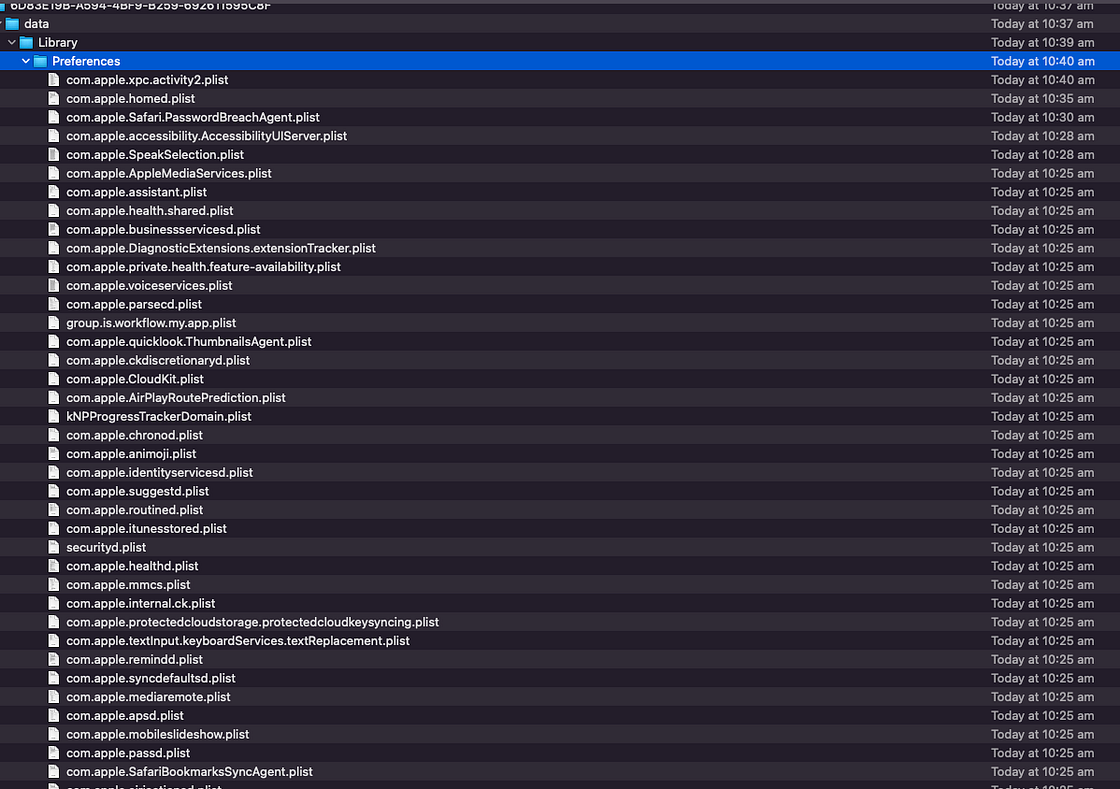Select com.apple.protectedcloudstorage.protectedcloudkeysyncing.plist file name
The image size is (1120, 789).
[252, 622]
